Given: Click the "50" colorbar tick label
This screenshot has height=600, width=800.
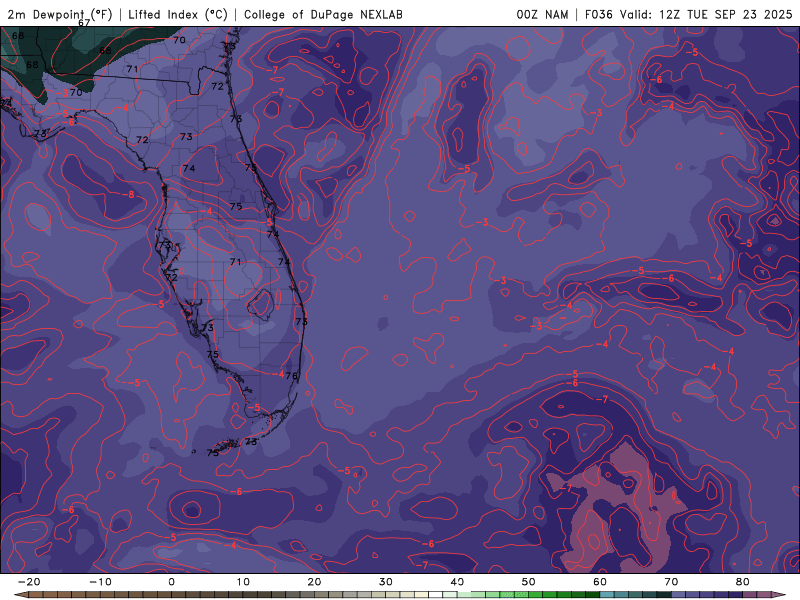Looking at the screenshot, I should point(529,582).
